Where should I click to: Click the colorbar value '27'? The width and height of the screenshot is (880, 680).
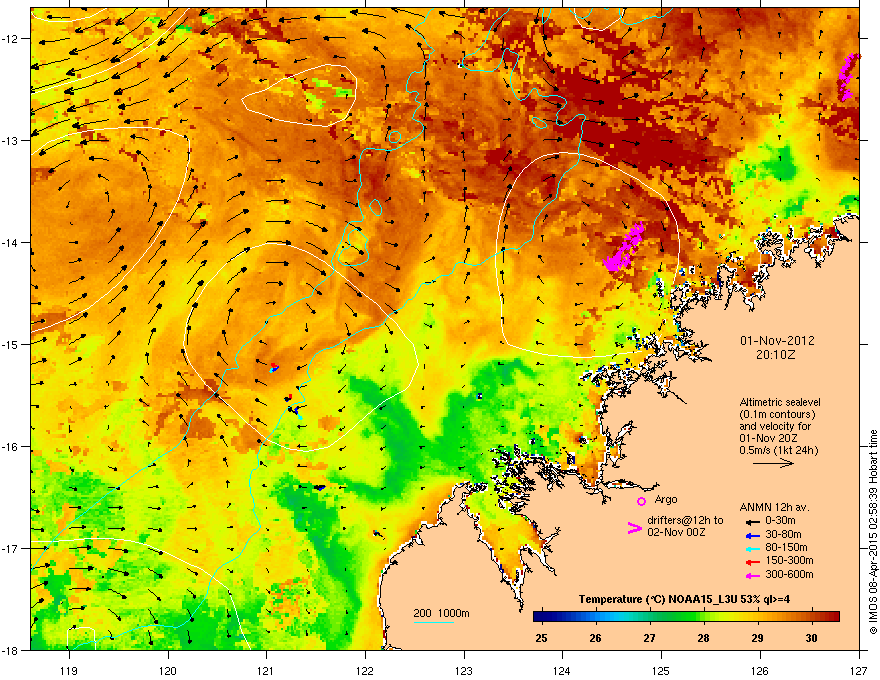pos(649,638)
